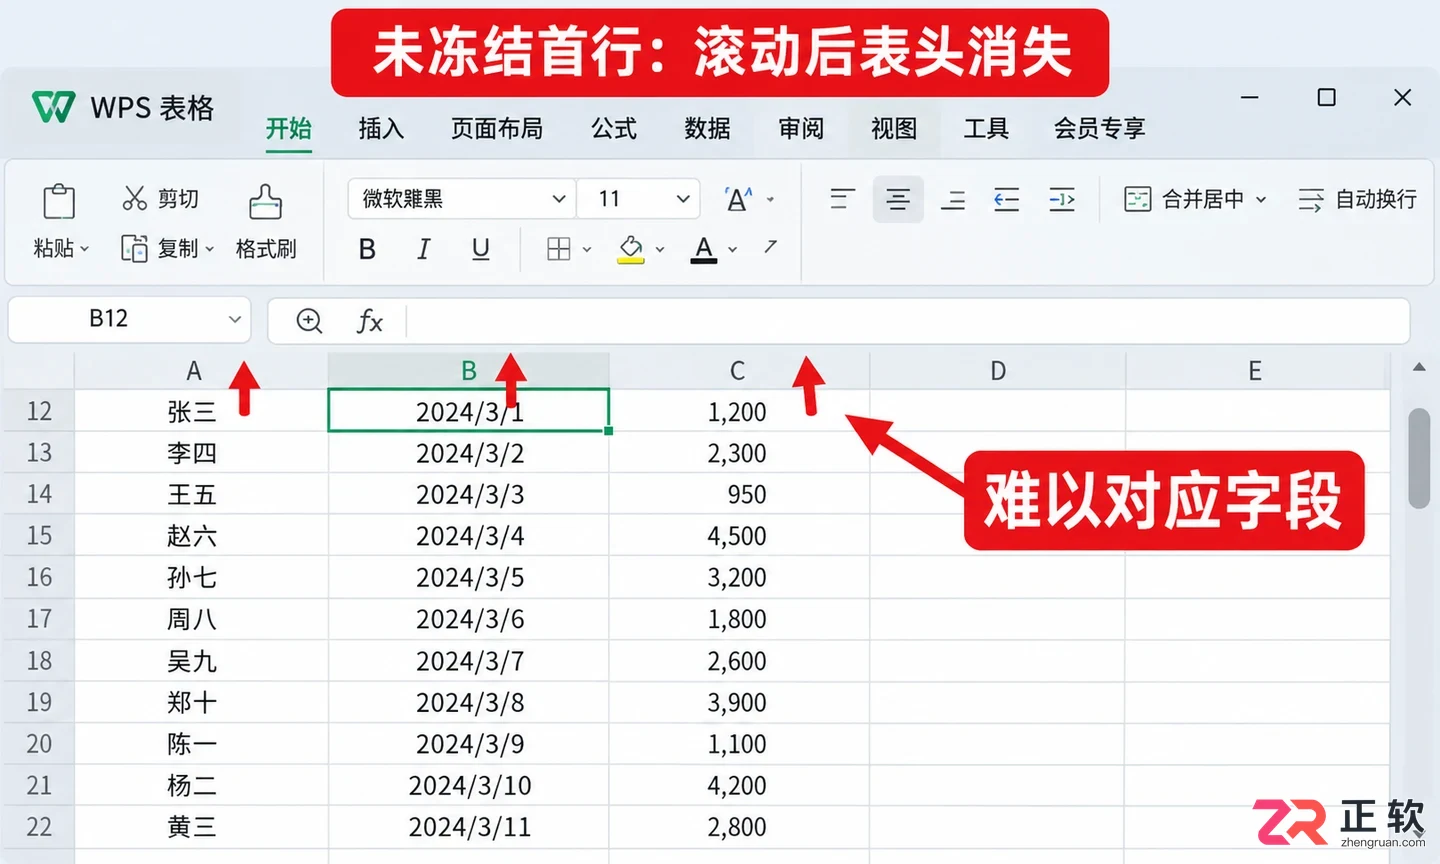
Task: Increase font size with the A icon
Action: point(738,199)
